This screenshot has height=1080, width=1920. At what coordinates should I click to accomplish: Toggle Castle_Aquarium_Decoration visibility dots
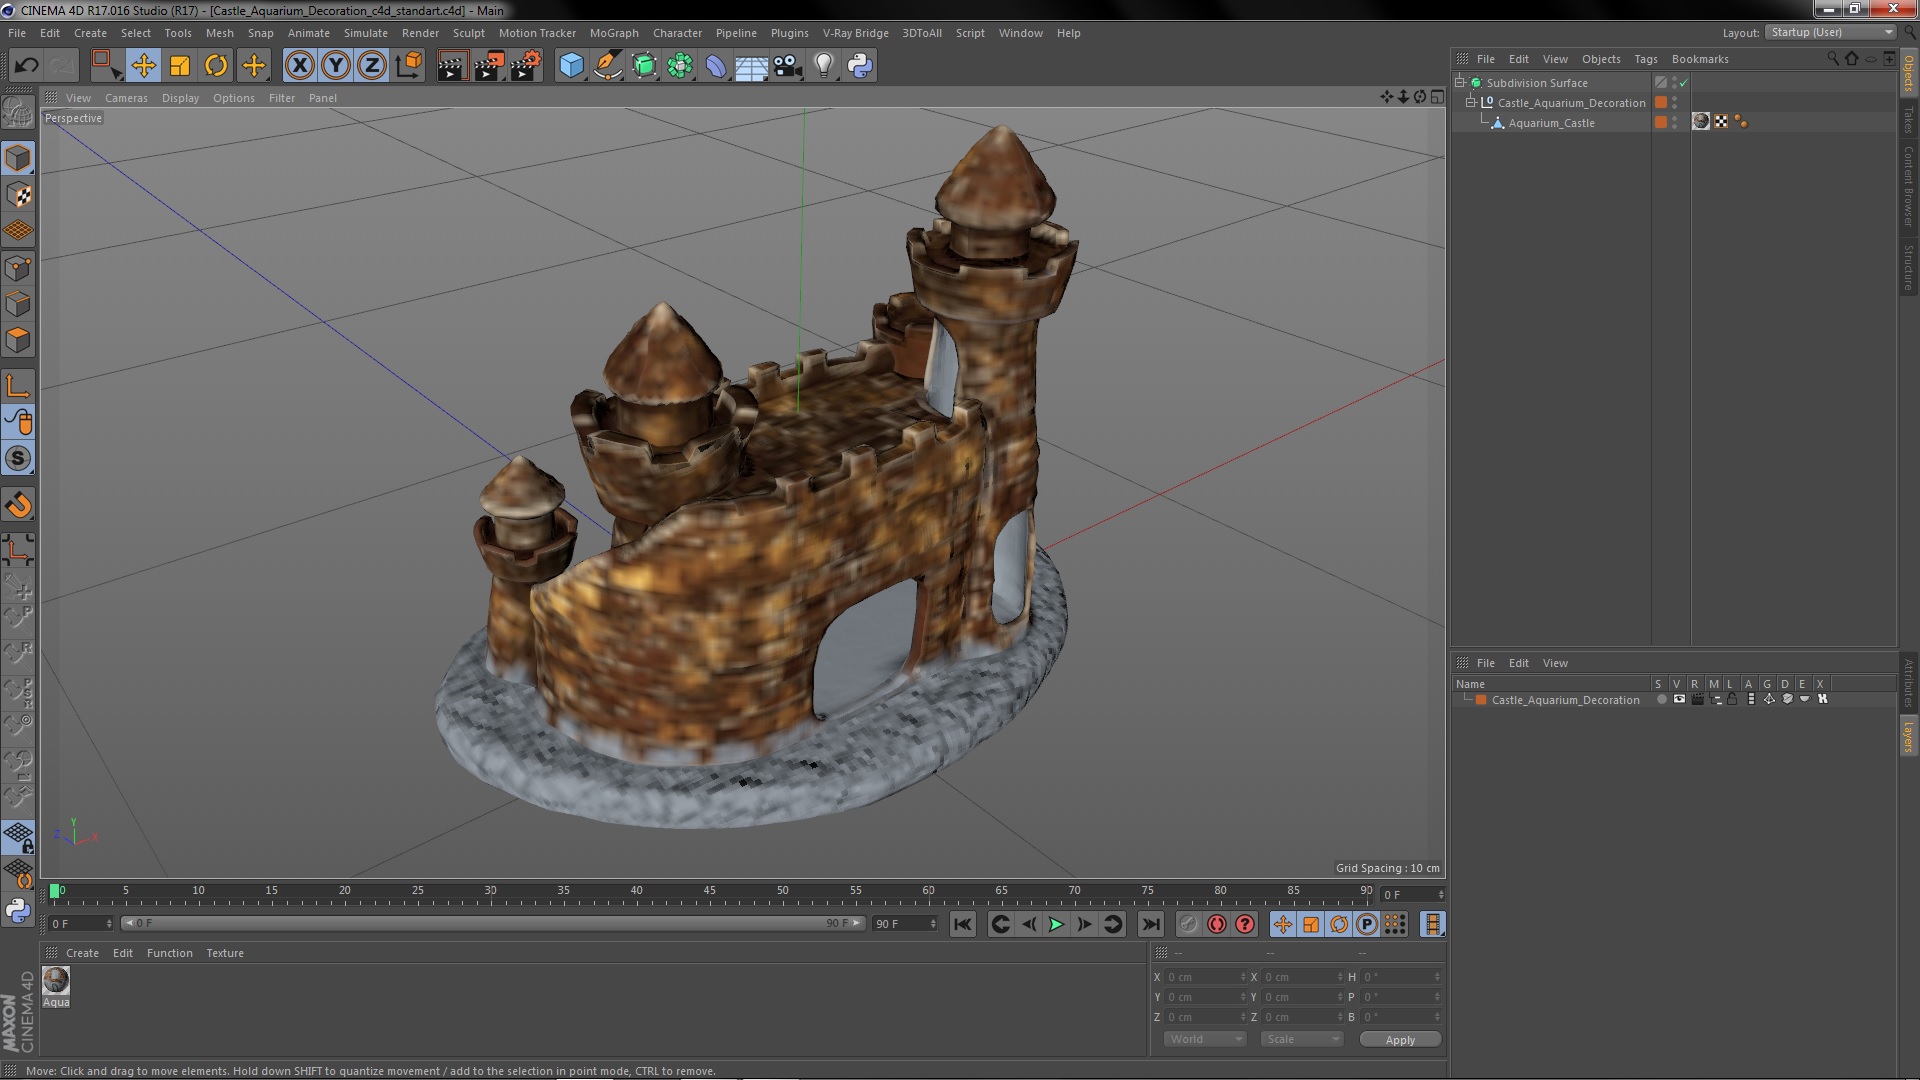(x=1675, y=102)
